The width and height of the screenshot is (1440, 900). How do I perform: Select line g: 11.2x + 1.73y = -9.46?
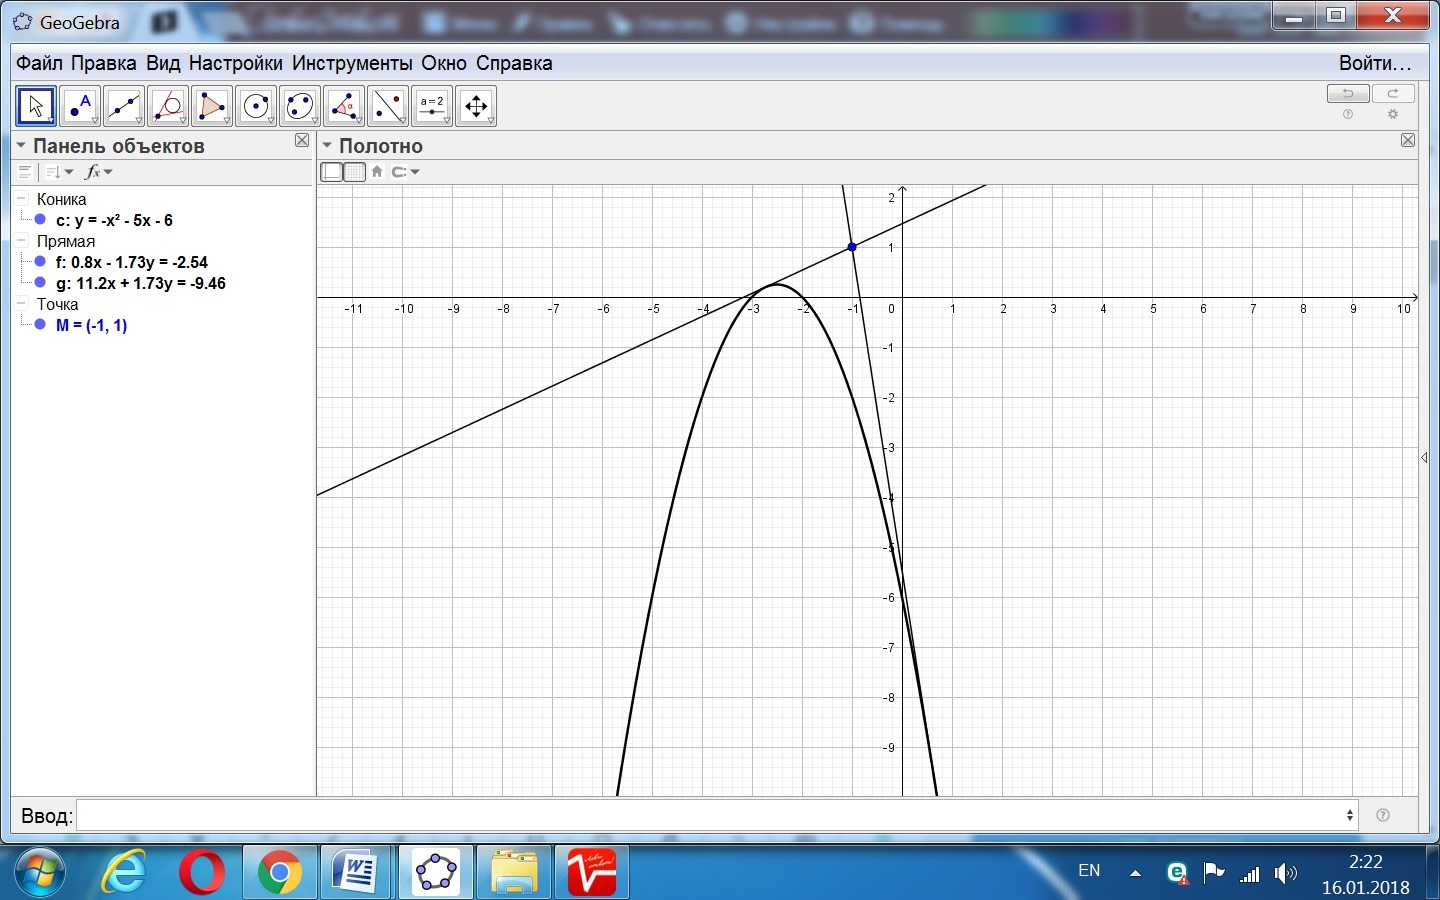[141, 283]
